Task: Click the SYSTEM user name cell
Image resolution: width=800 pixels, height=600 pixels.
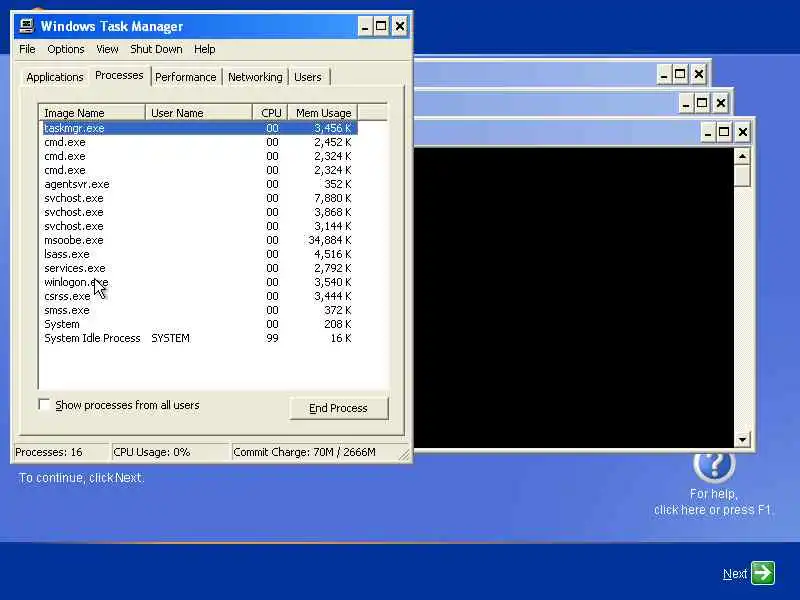Action: [170, 338]
